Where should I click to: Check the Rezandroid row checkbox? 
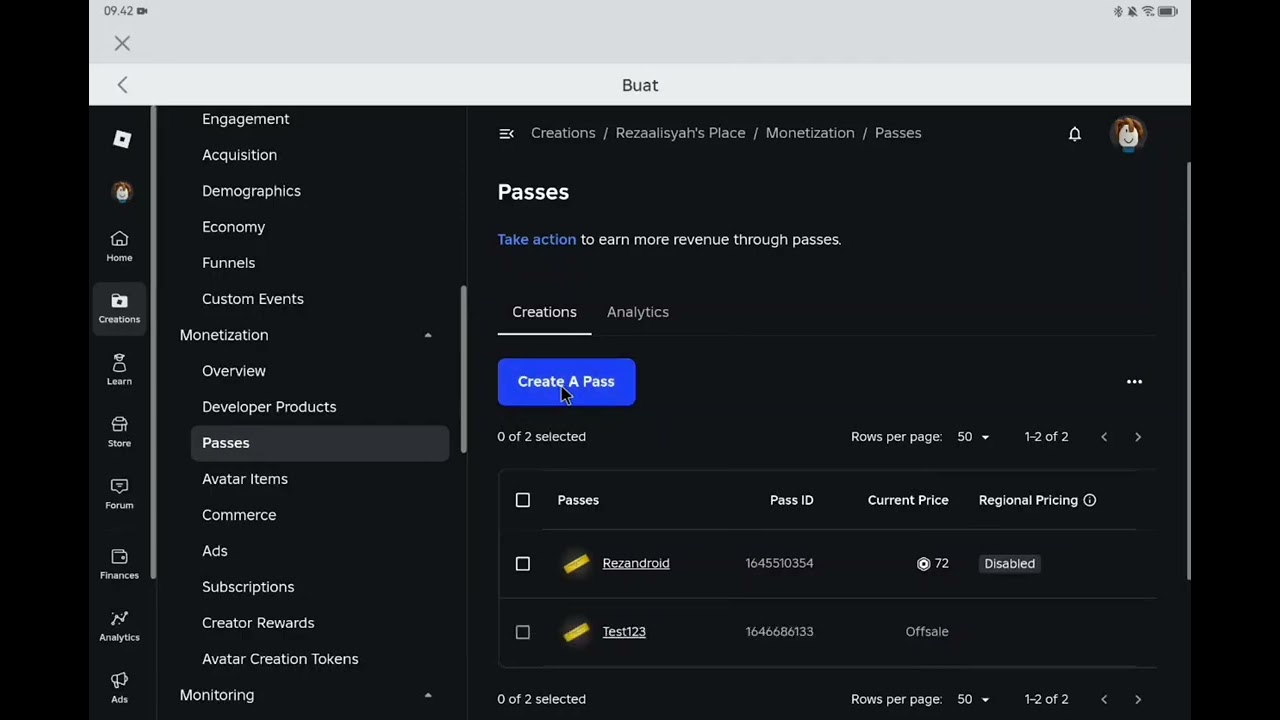point(522,564)
